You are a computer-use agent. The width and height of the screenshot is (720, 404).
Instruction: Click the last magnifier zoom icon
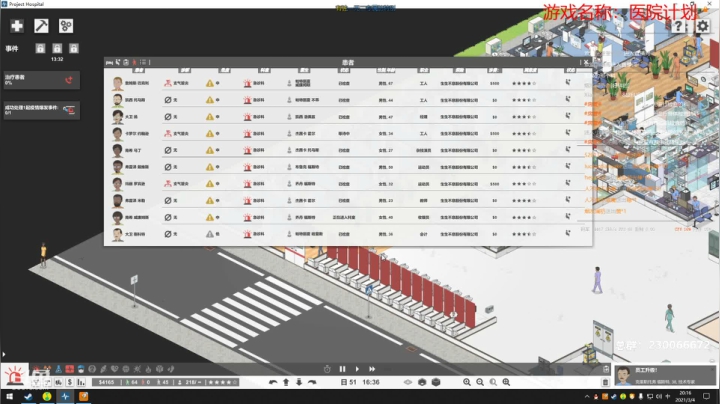506,382
